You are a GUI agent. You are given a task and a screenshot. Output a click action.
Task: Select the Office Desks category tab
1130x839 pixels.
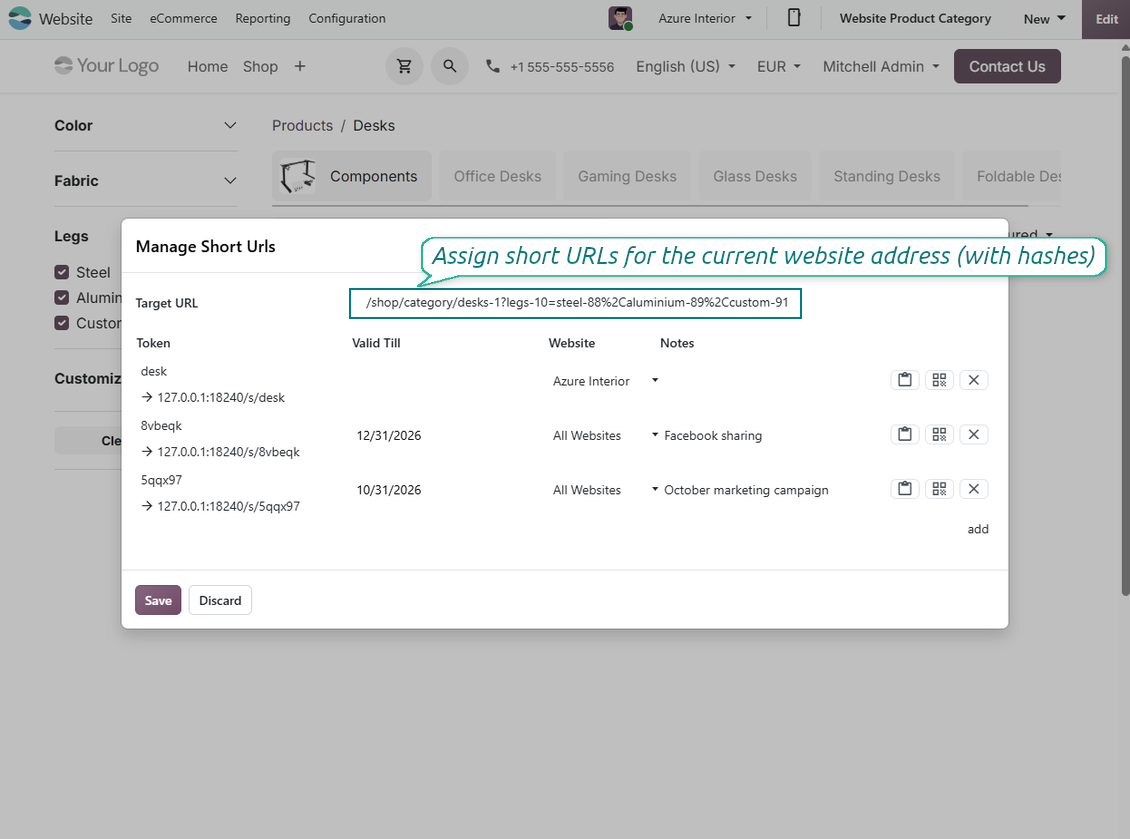[497, 176]
